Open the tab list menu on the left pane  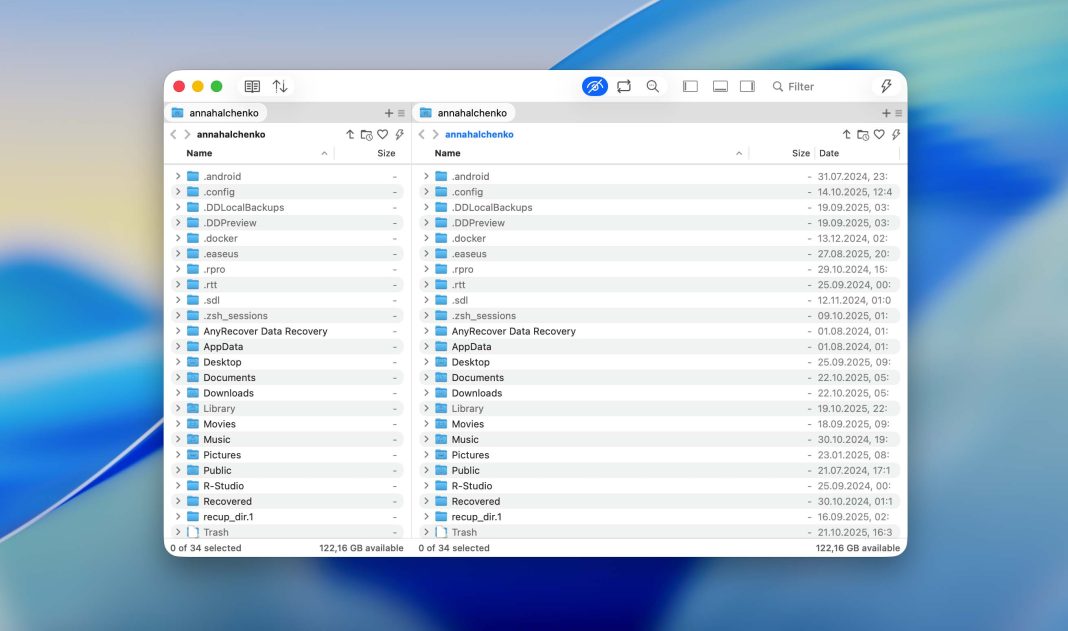click(399, 112)
